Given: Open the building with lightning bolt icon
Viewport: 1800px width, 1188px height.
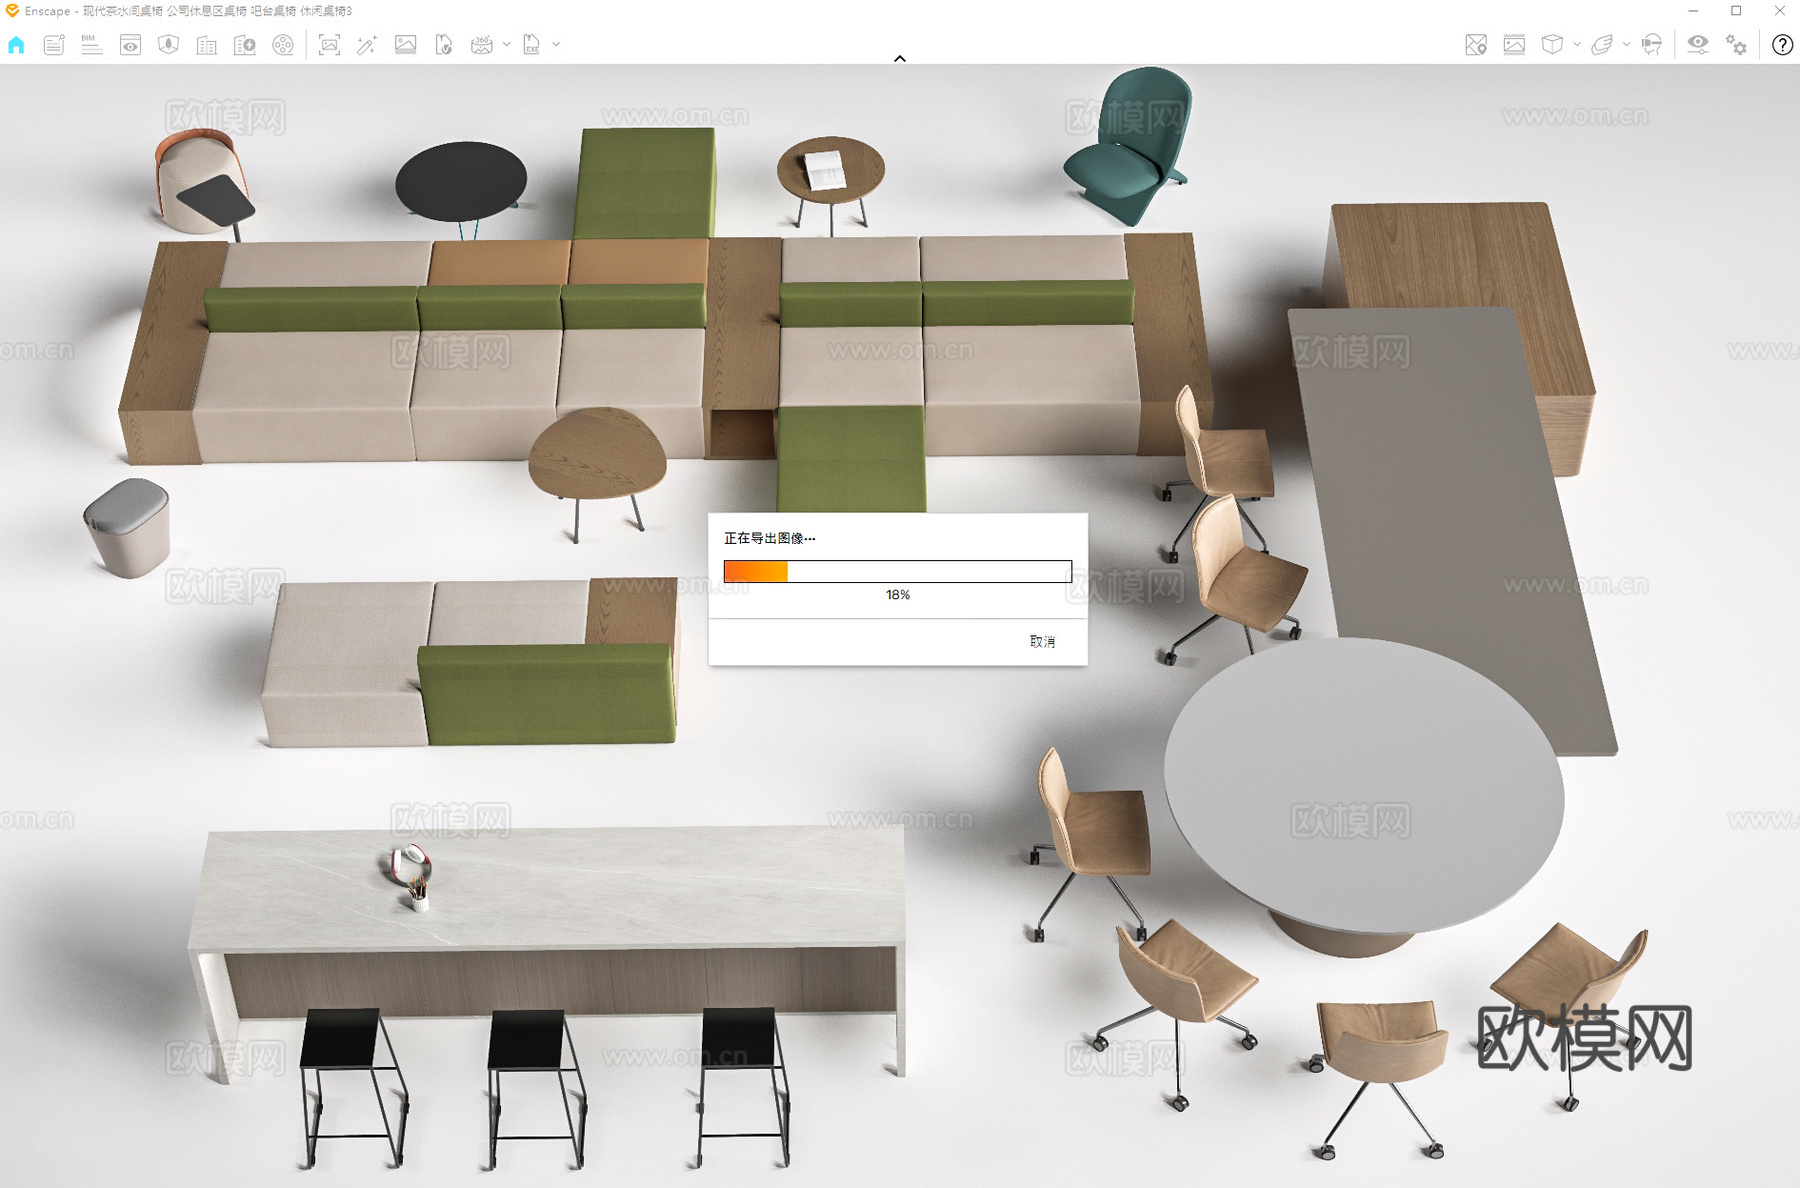Looking at the screenshot, I should tap(244, 45).
